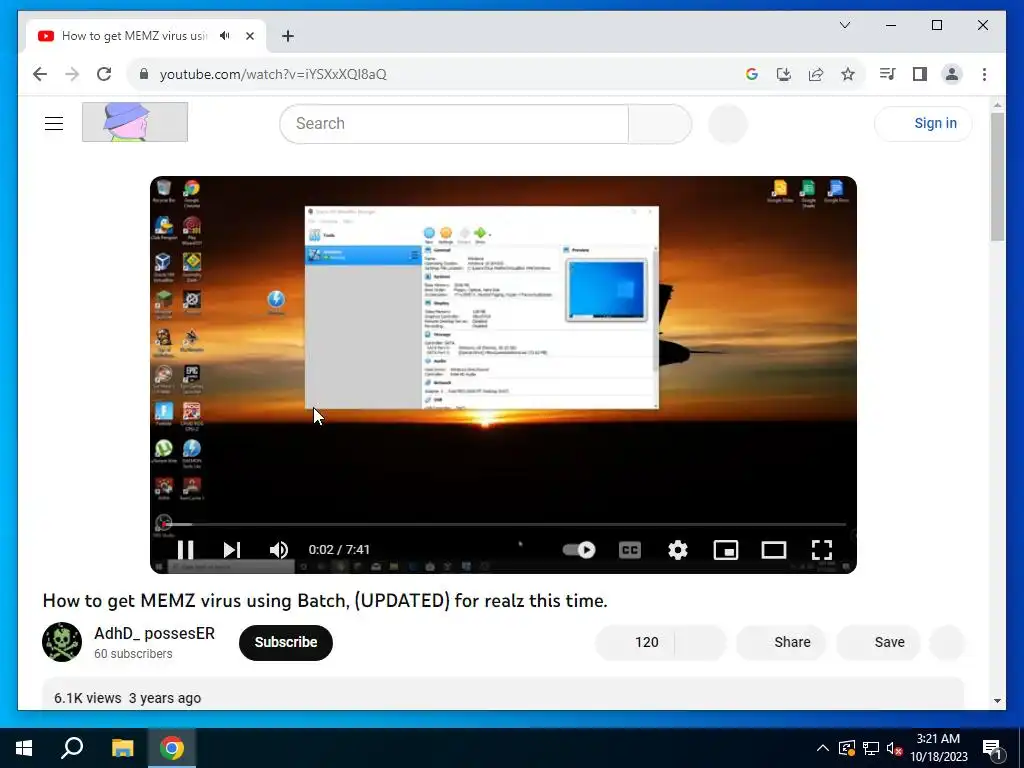
Task: Click Sign in button
Action: click(923, 123)
